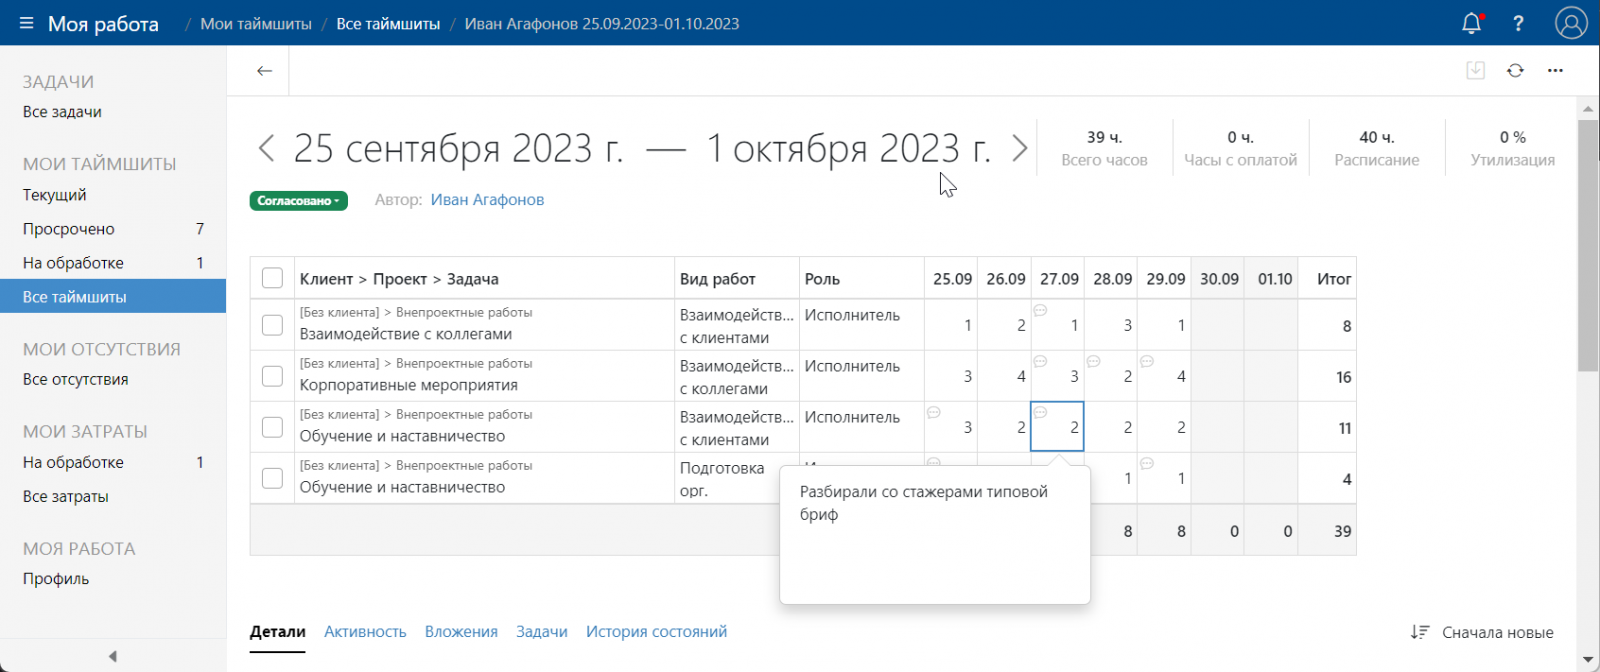This screenshot has height=672, width=1600.
Task: Check the Корпоративные мероприятия row checkbox
Action: [272, 376]
